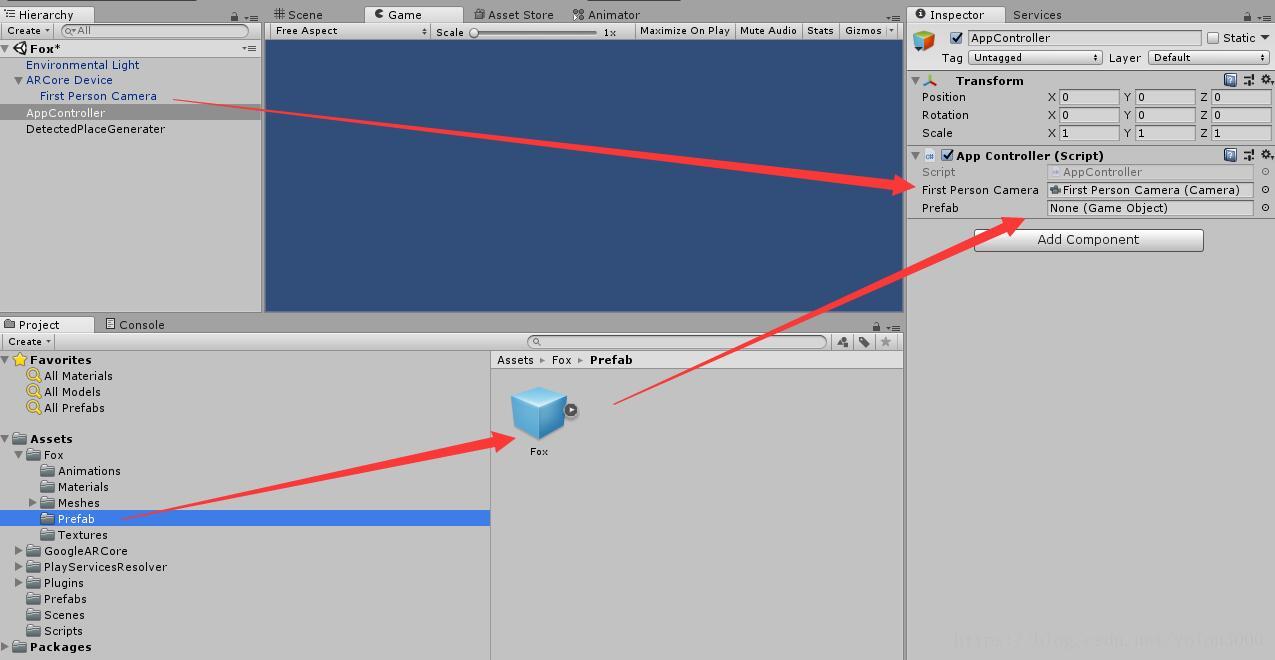1275x660 pixels.
Task: Open Transform component help reference icon
Action: click(1230, 80)
